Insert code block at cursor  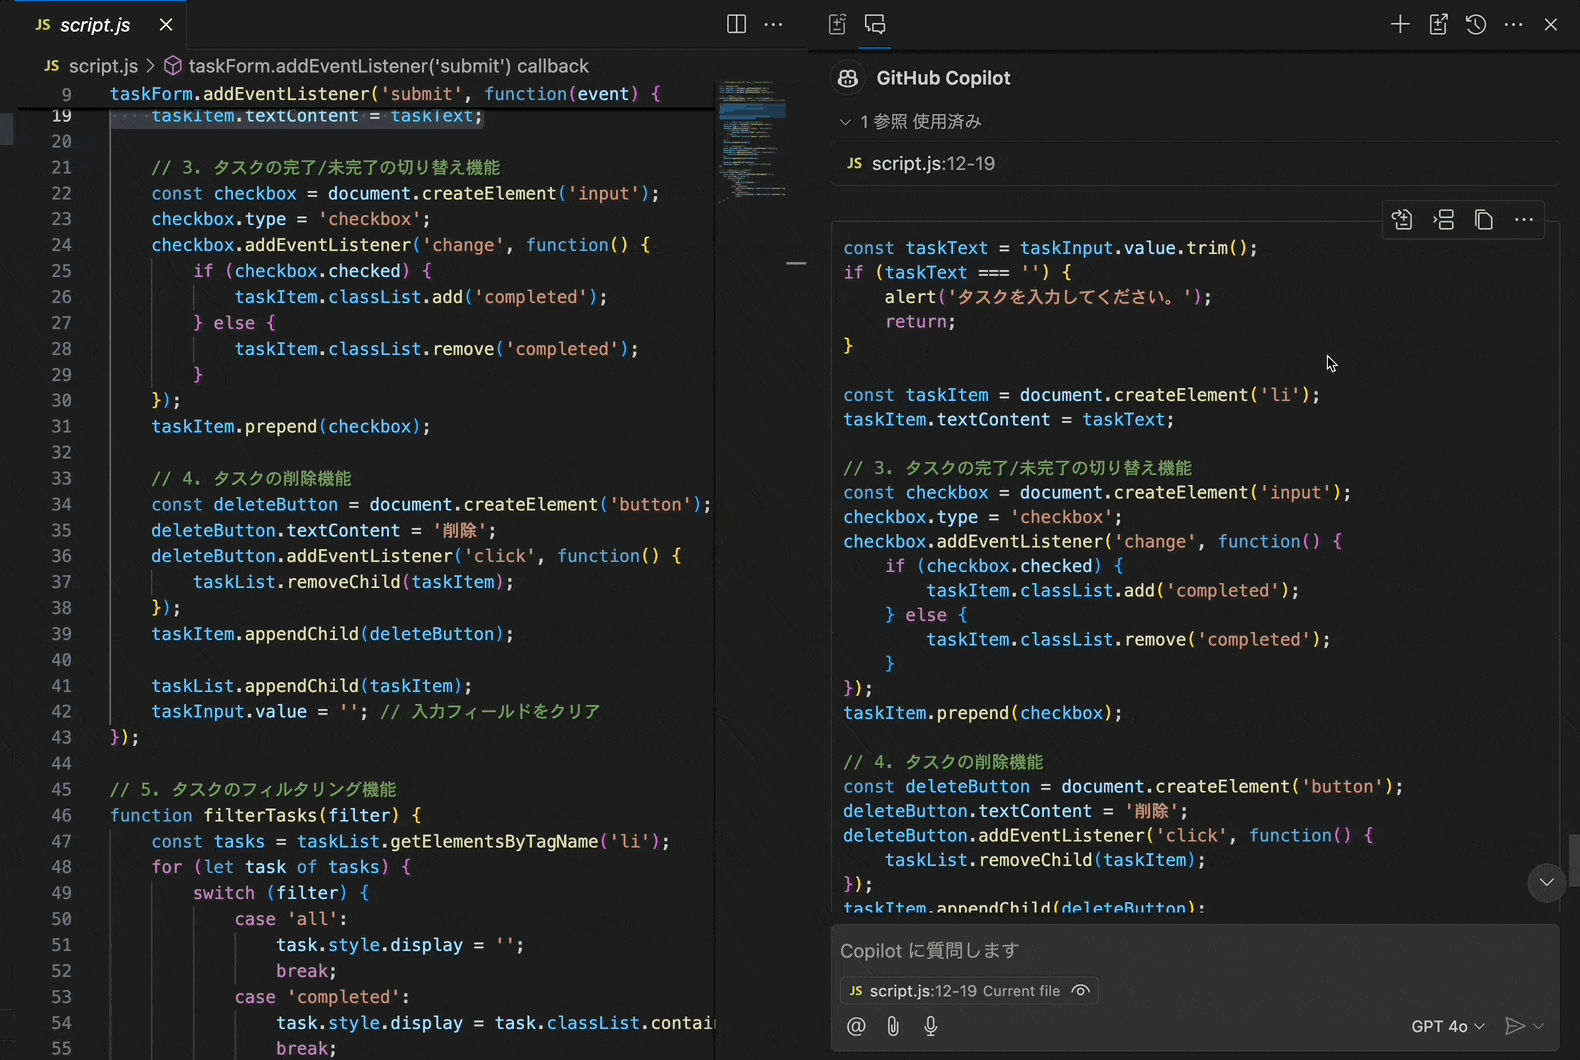point(1444,220)
